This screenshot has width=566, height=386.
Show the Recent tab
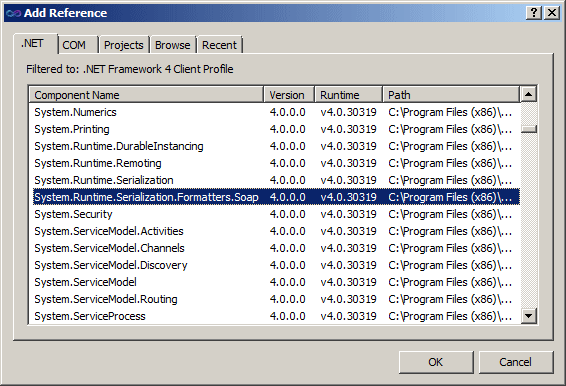coord(219,45)
